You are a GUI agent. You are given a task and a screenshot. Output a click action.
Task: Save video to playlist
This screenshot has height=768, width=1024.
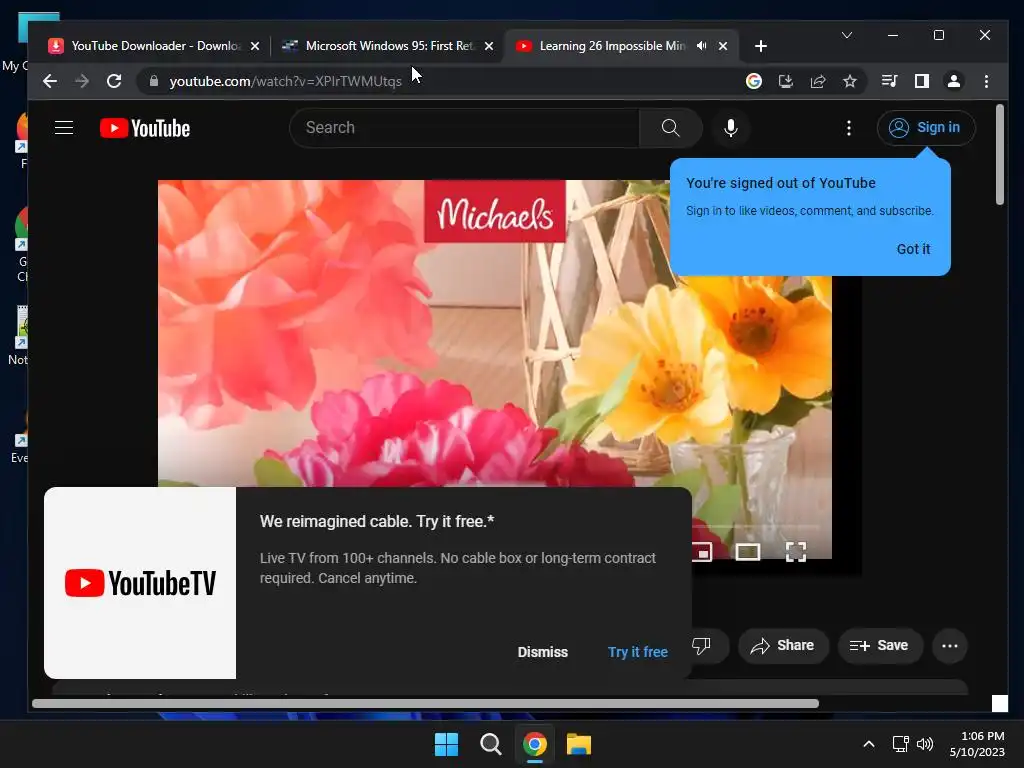[x=879, y=646]
